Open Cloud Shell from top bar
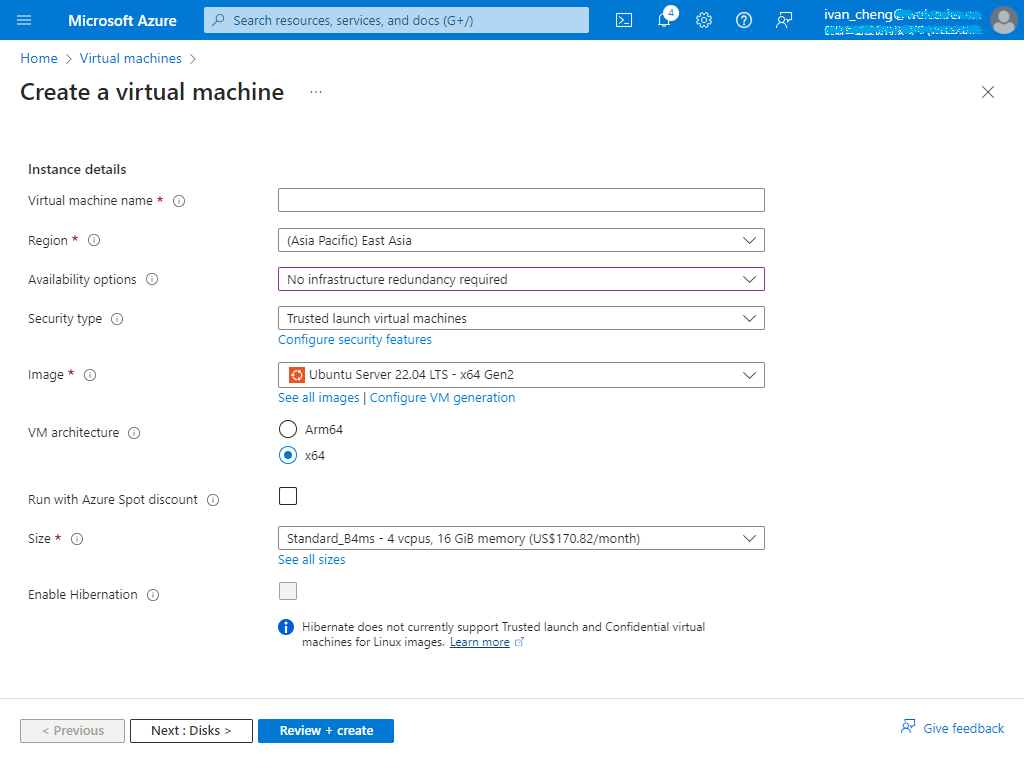This screenshot has height=768, width=1024. (624, 20)
